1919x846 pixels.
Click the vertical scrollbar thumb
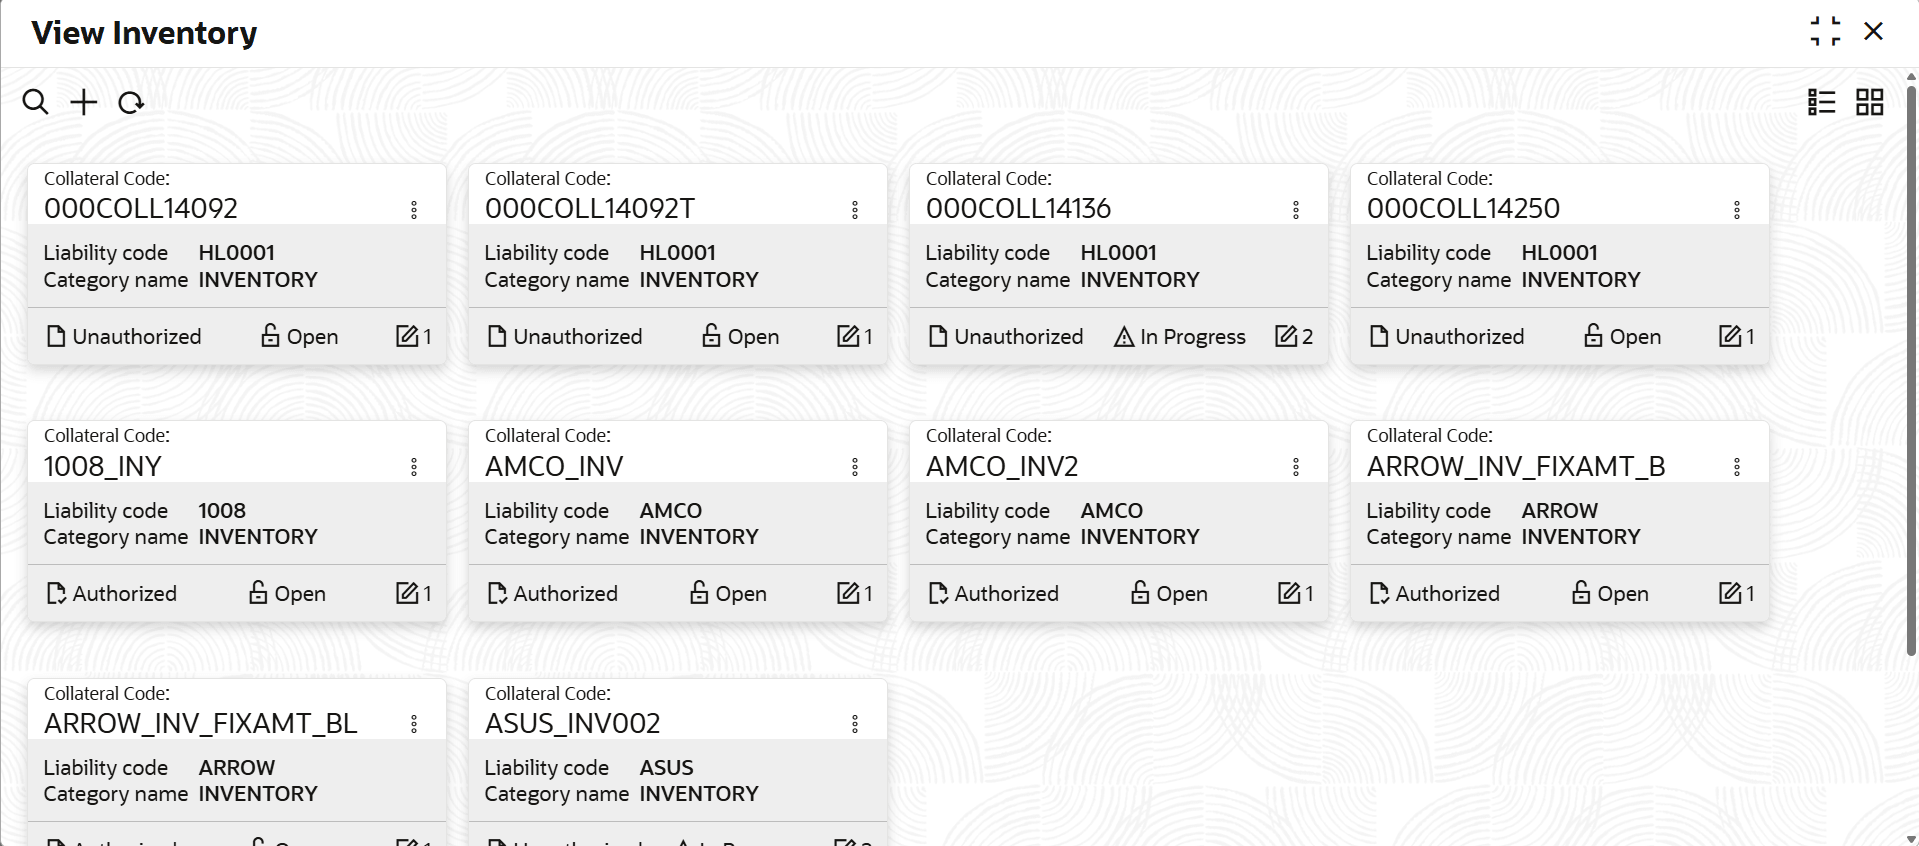1911,370
